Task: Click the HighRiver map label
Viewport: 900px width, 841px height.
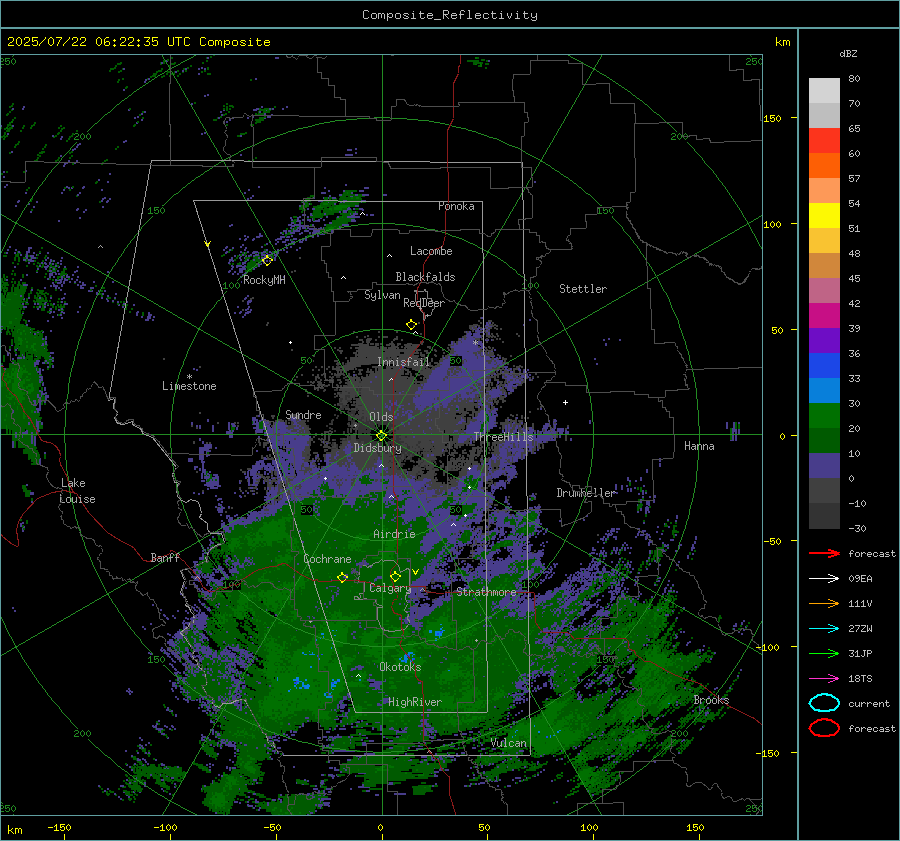Action: (415, 702)
